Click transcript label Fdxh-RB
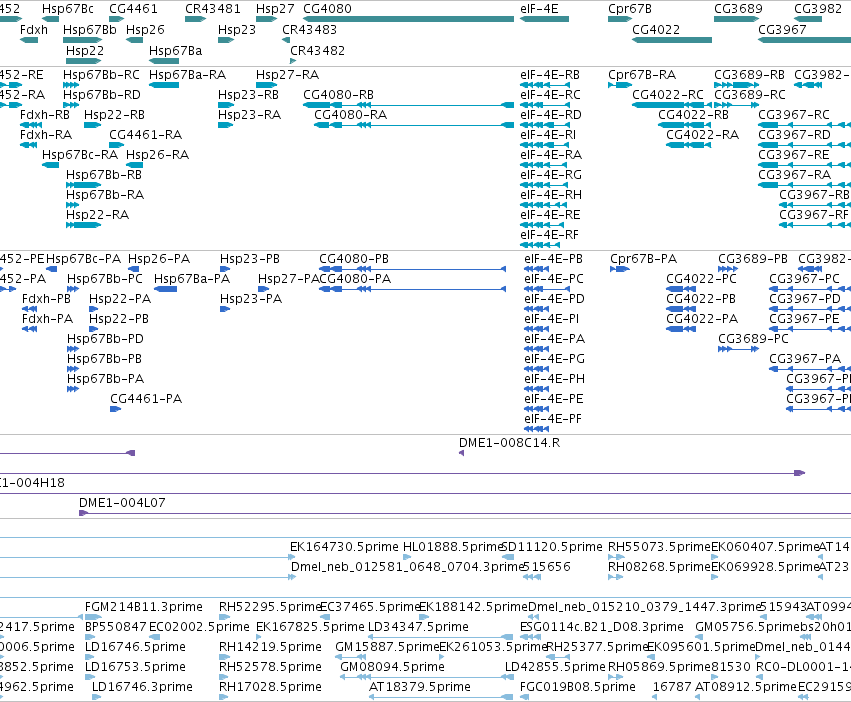The width and height of the screenshot is (851, 702). click(x=45, y=115)
